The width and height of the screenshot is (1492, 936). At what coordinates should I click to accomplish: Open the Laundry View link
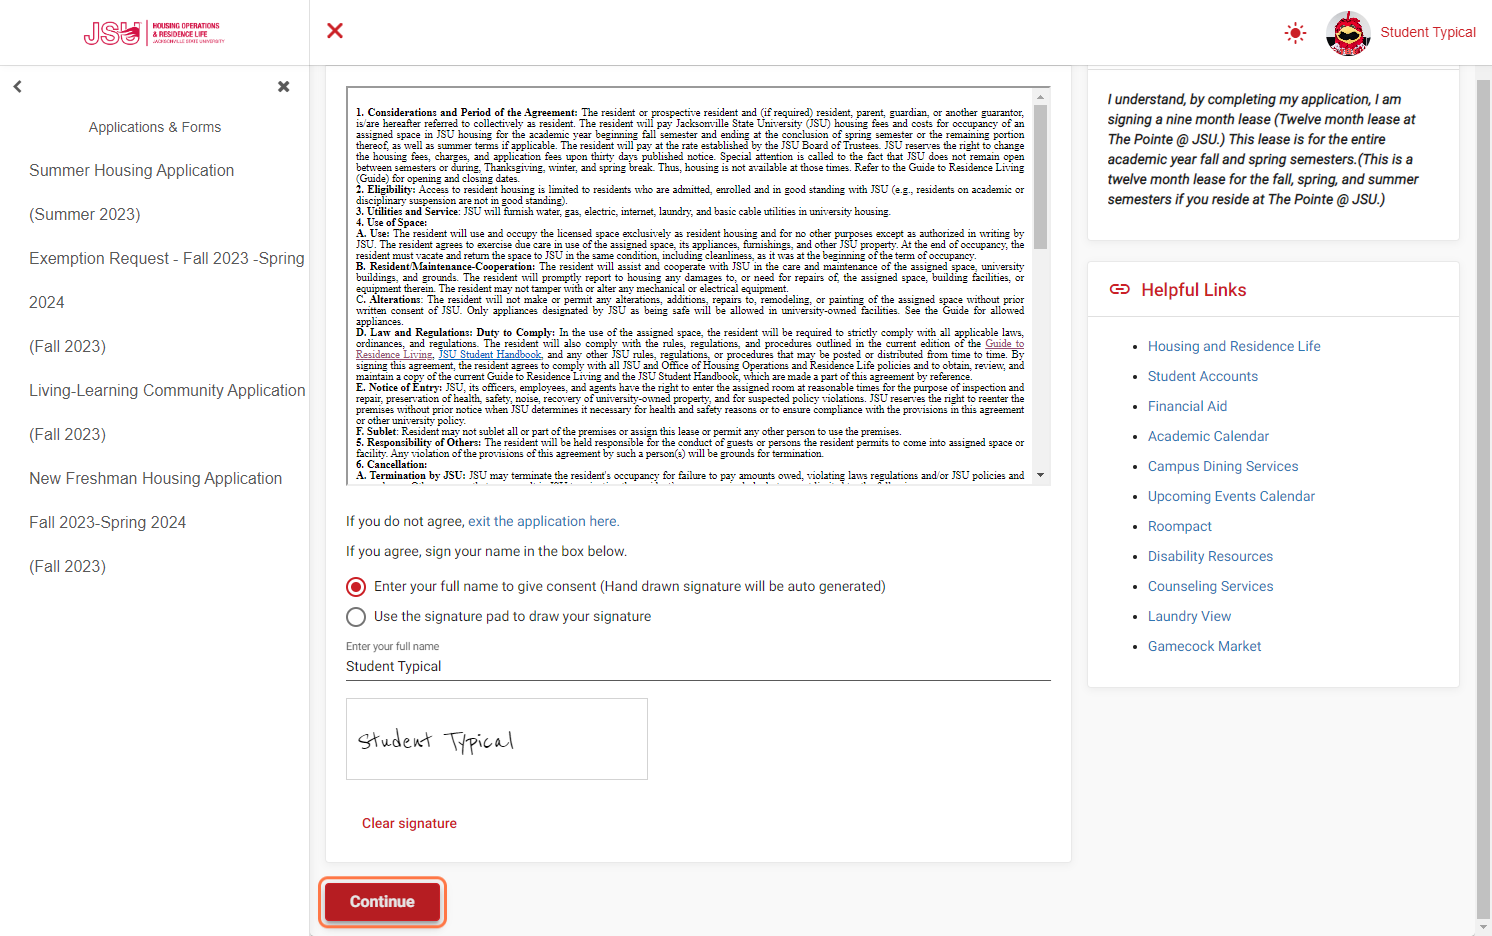(1189, 616)
